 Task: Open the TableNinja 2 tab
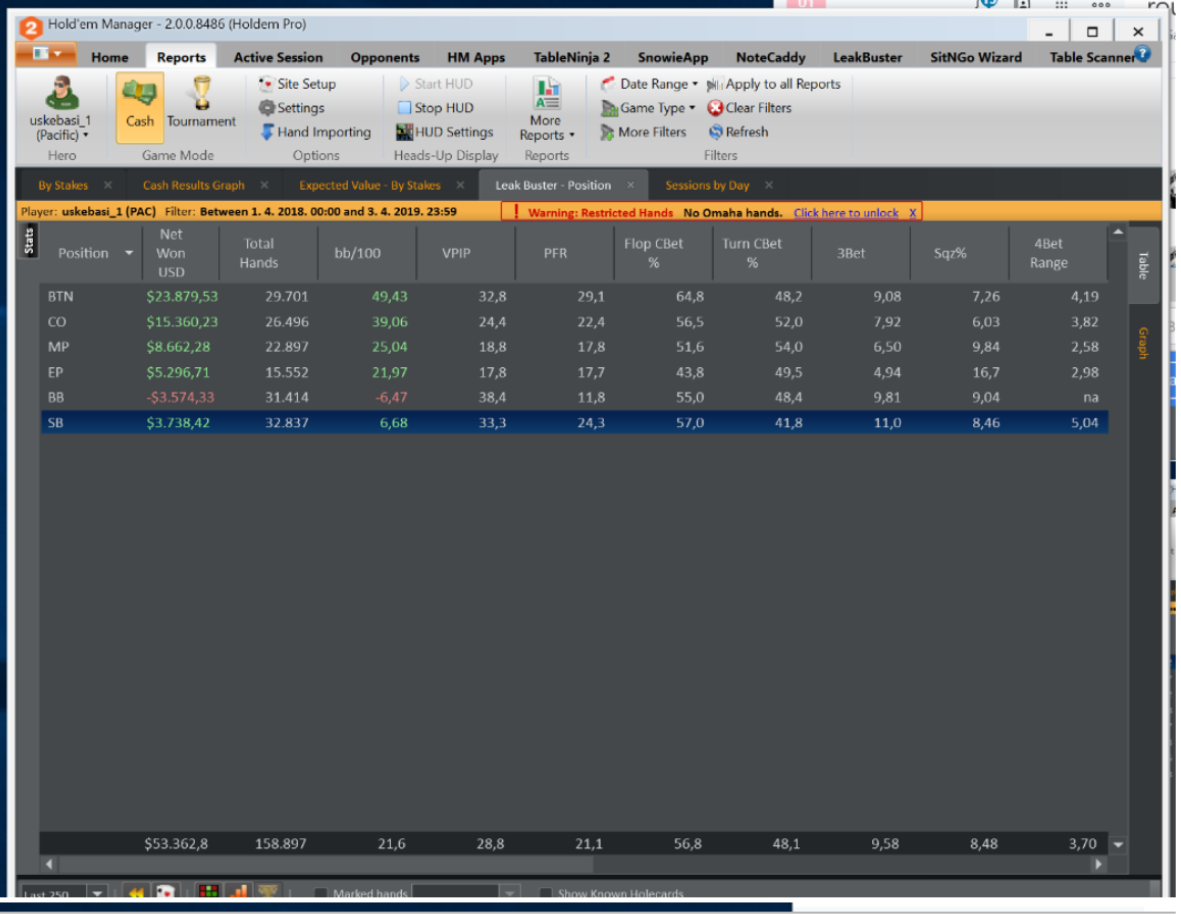[572, 57]
